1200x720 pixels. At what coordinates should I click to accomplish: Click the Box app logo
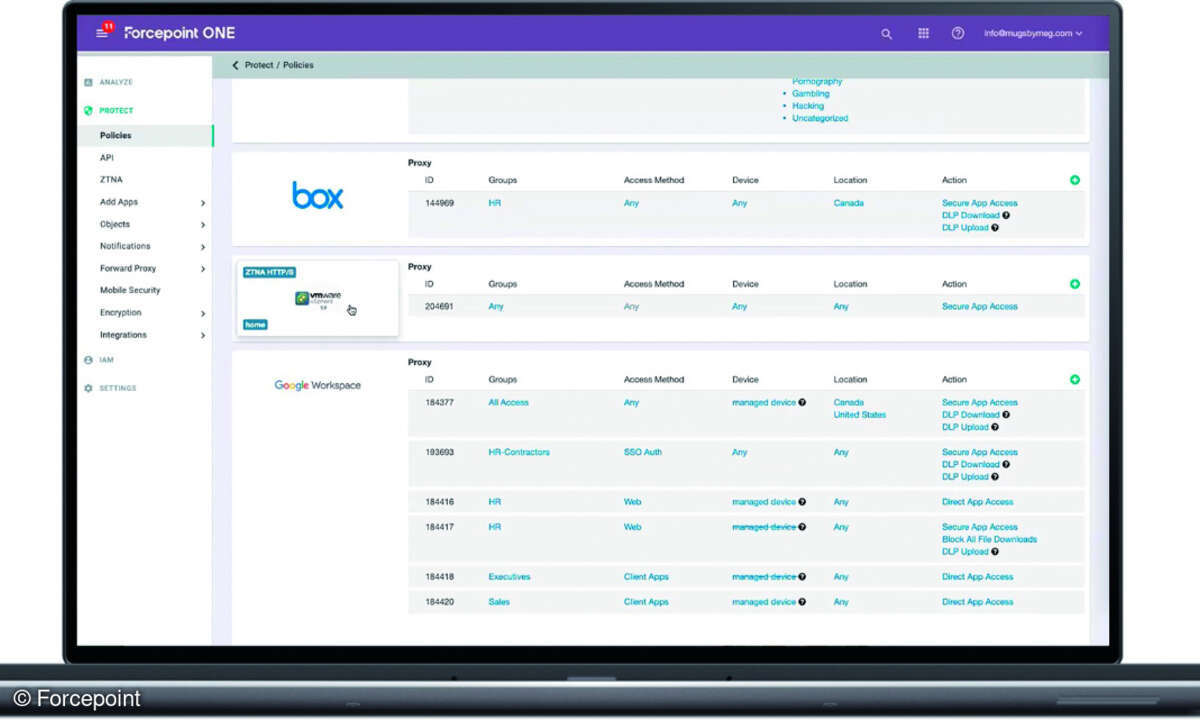[x=318, y=195]
